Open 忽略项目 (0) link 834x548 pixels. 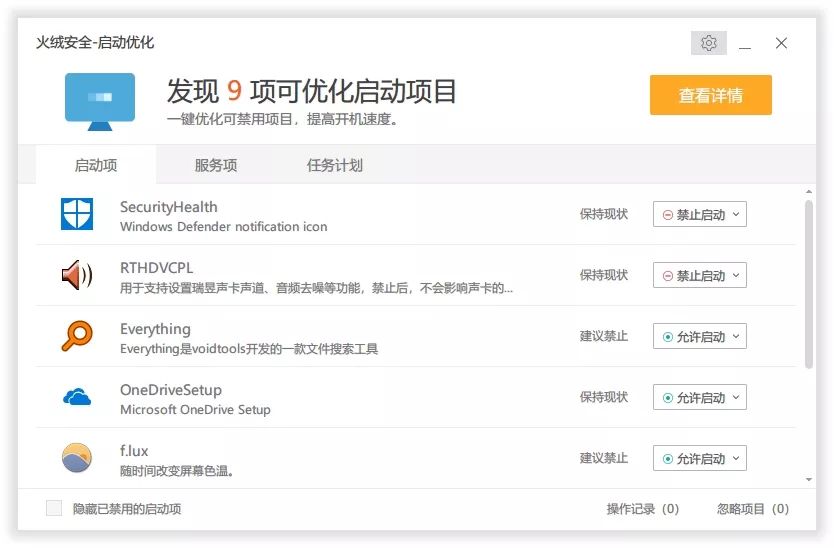[753, 509]
